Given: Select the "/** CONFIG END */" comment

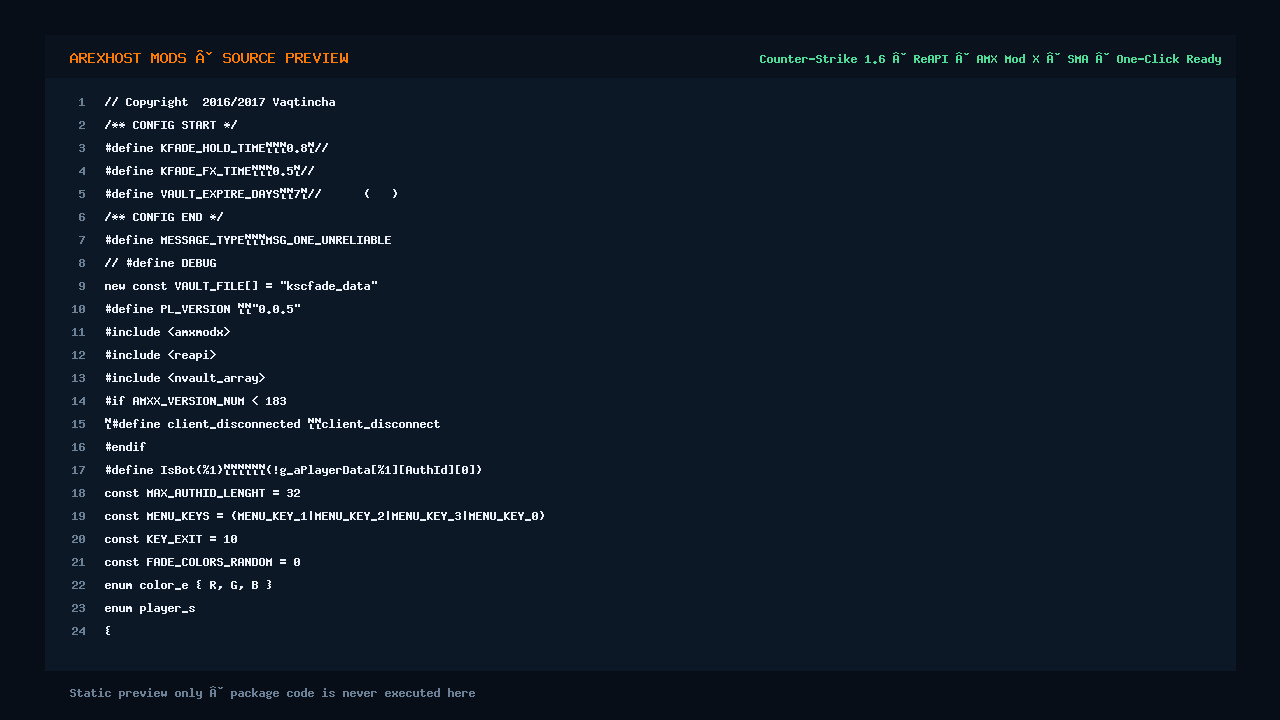Looking at the screenshot, I should tap(164, 217).
